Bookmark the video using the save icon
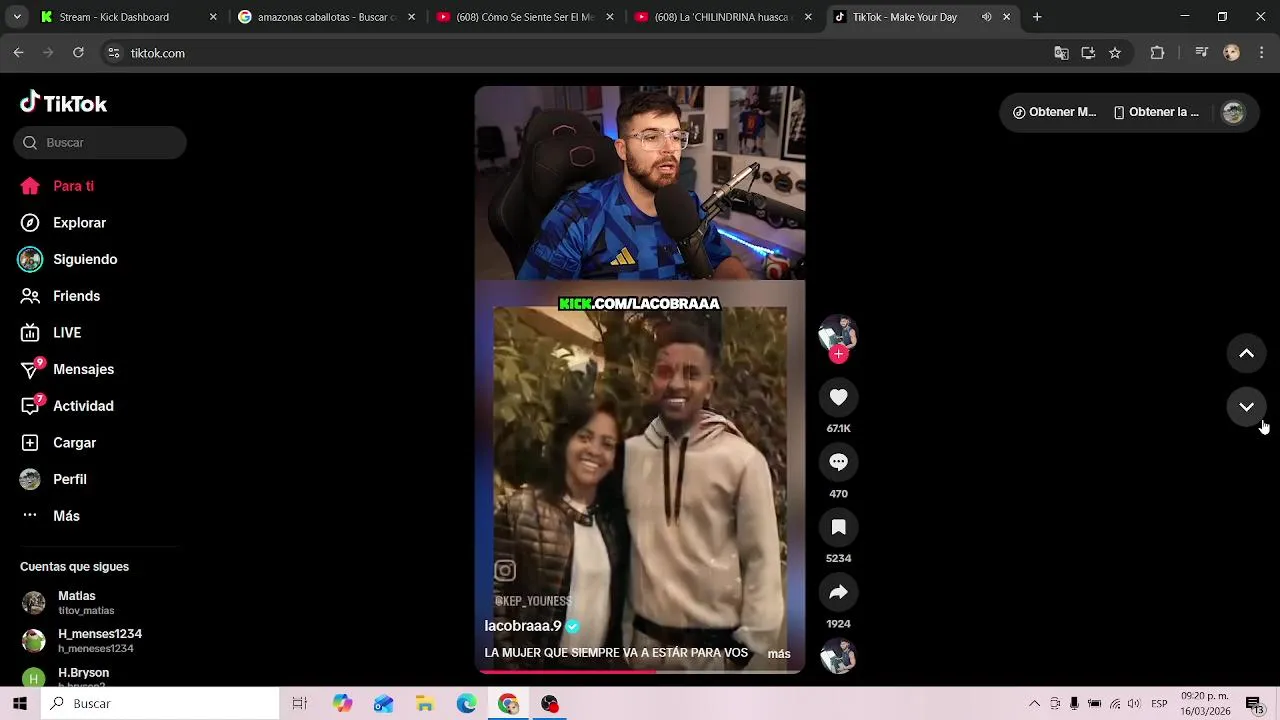 click(x=838, y=527)
